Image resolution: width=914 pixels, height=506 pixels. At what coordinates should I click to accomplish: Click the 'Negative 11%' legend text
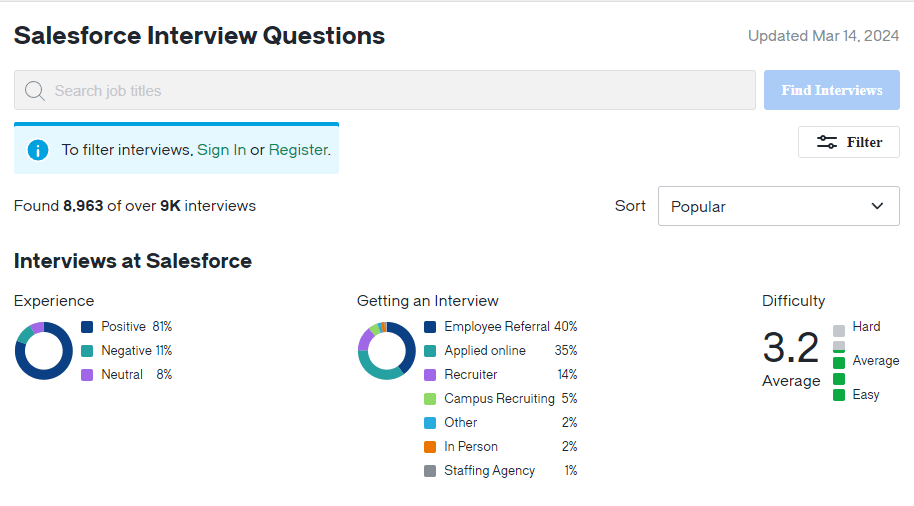point(136,350)
